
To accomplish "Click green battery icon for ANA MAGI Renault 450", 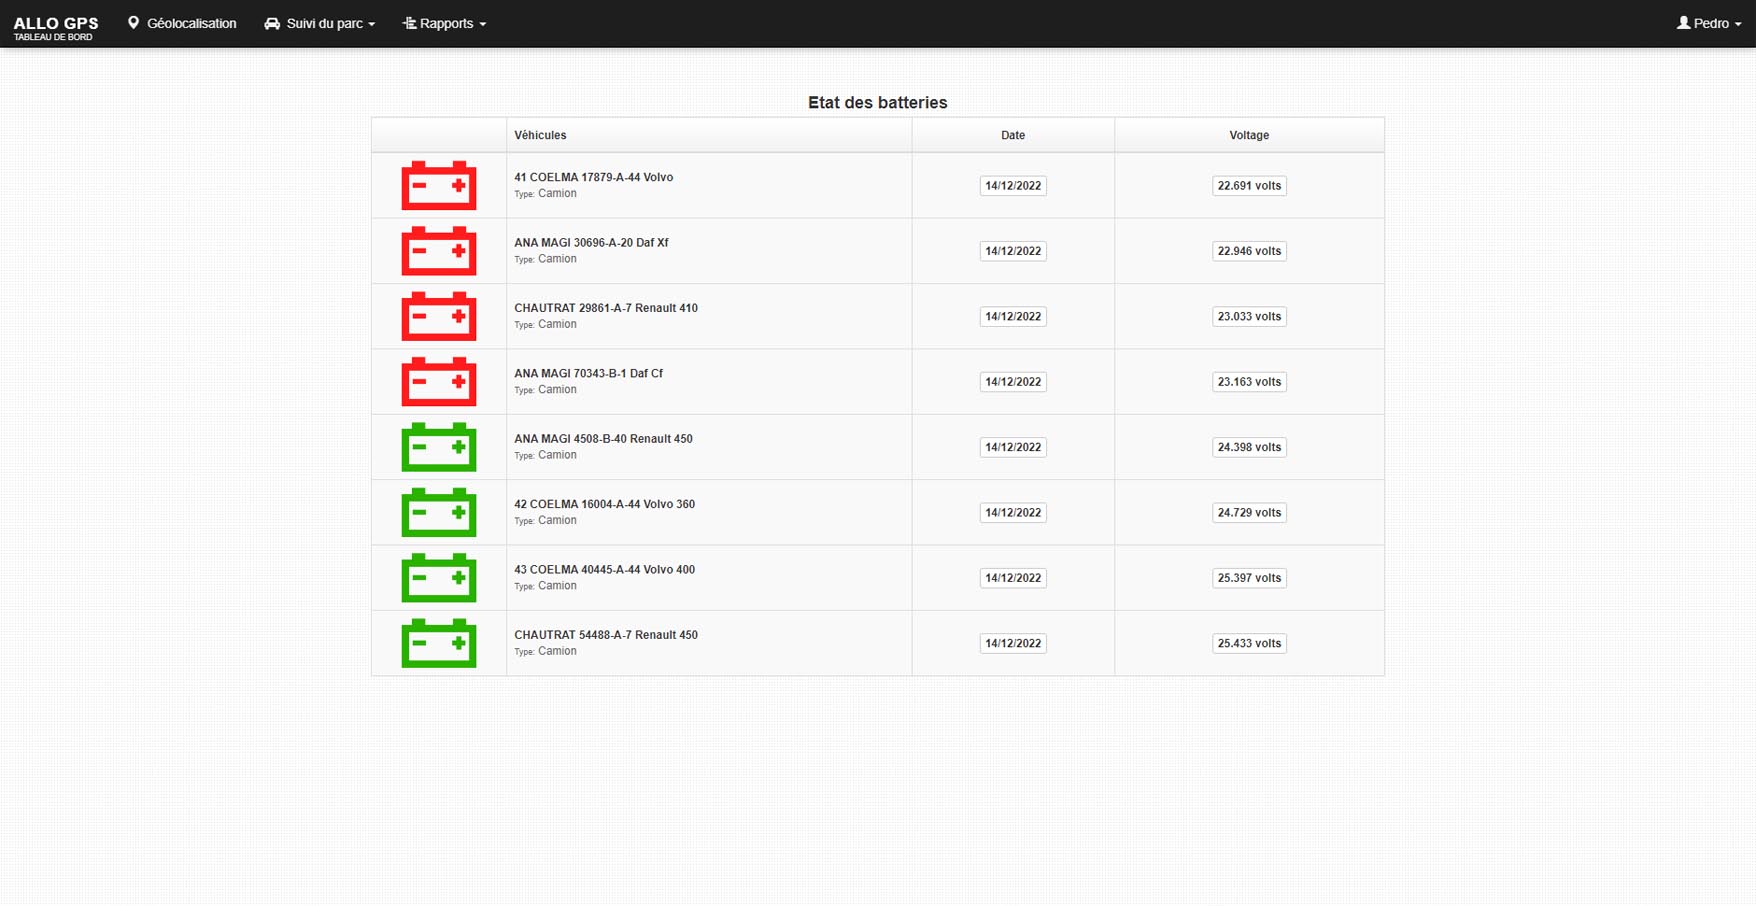I will (438, 447).
